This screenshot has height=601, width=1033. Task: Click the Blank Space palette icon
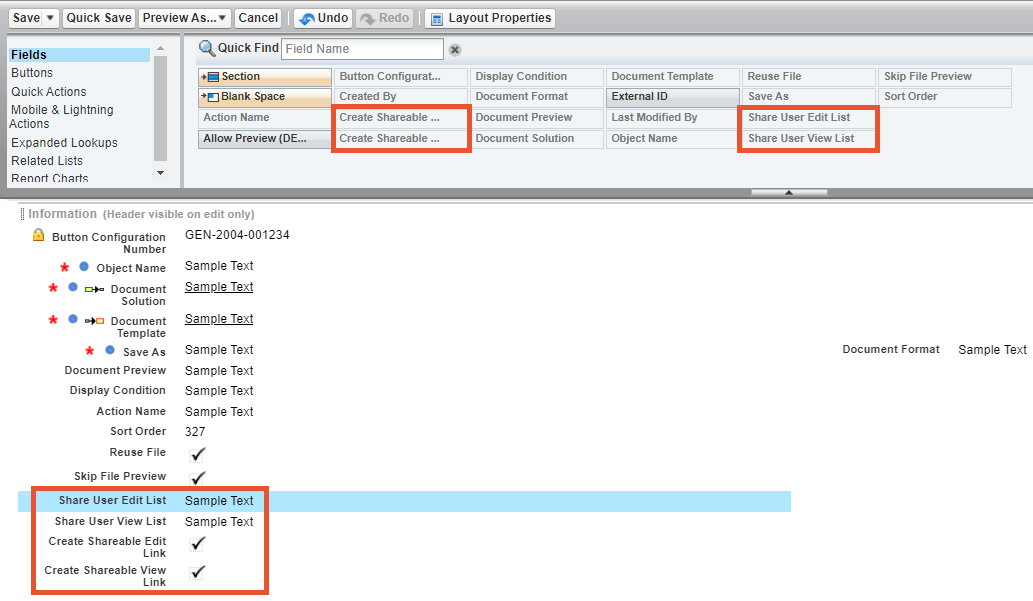pyautogui.click(x=210, y=97)
